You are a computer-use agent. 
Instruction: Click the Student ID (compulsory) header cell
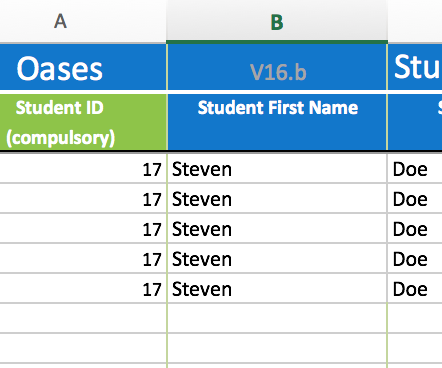pos(83,122)
